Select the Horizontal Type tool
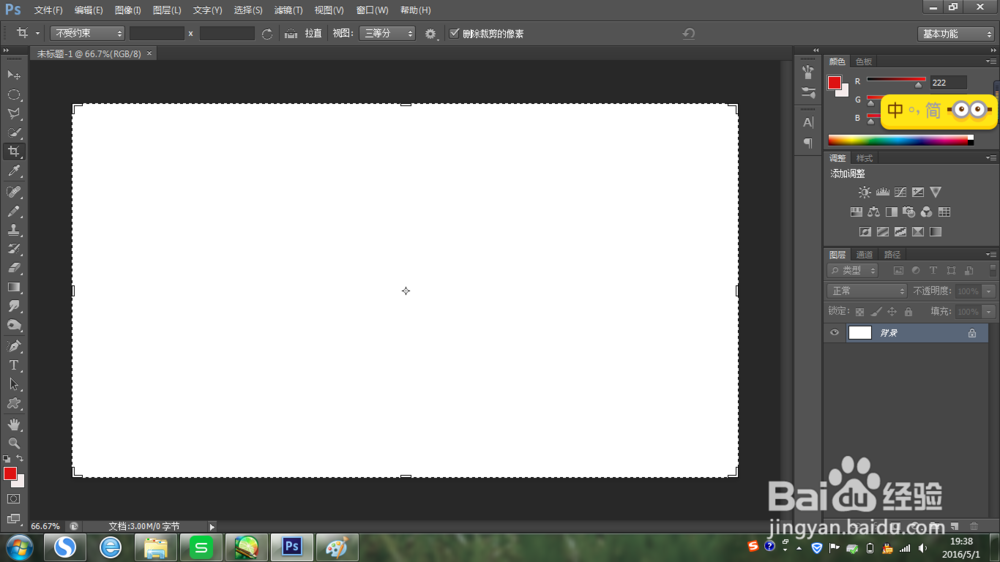Viewport: 1000px width, 562px height. point(13,365)
